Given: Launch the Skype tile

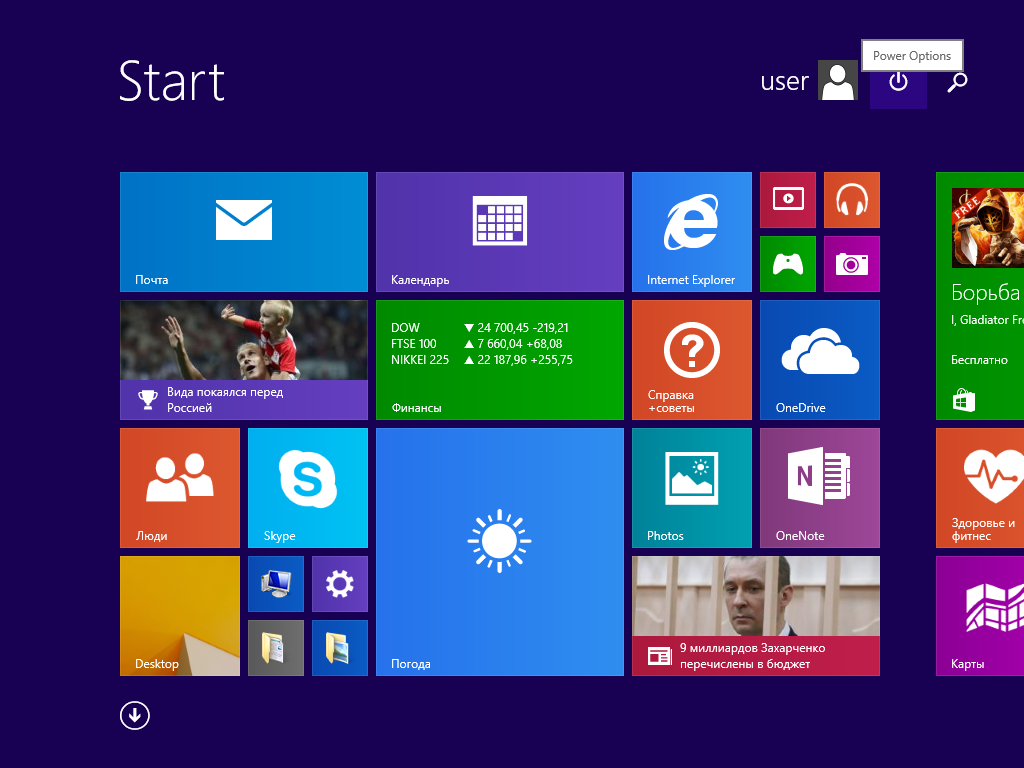Looking at the screenshot, I should pyautogui.click(x=308, y=488).
